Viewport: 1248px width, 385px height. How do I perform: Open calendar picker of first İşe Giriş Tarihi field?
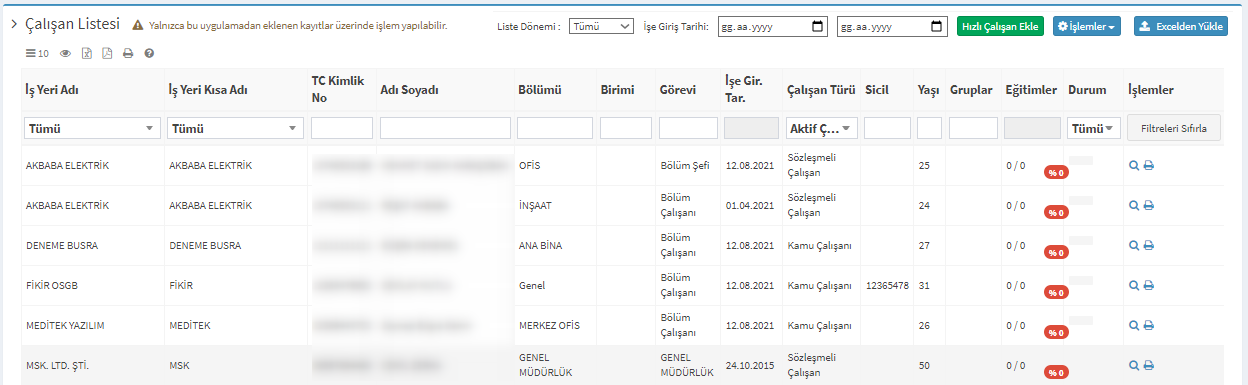tap(818, 27)
